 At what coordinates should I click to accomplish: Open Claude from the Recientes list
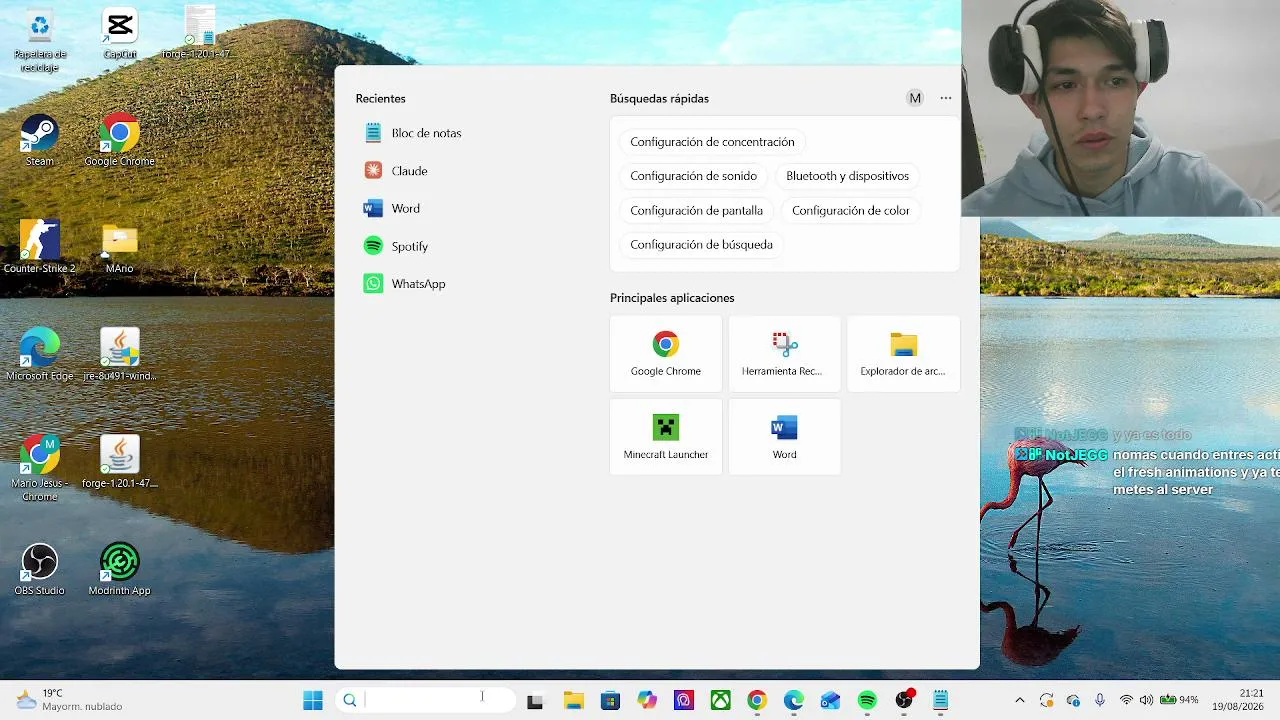[x=396, y=171]
